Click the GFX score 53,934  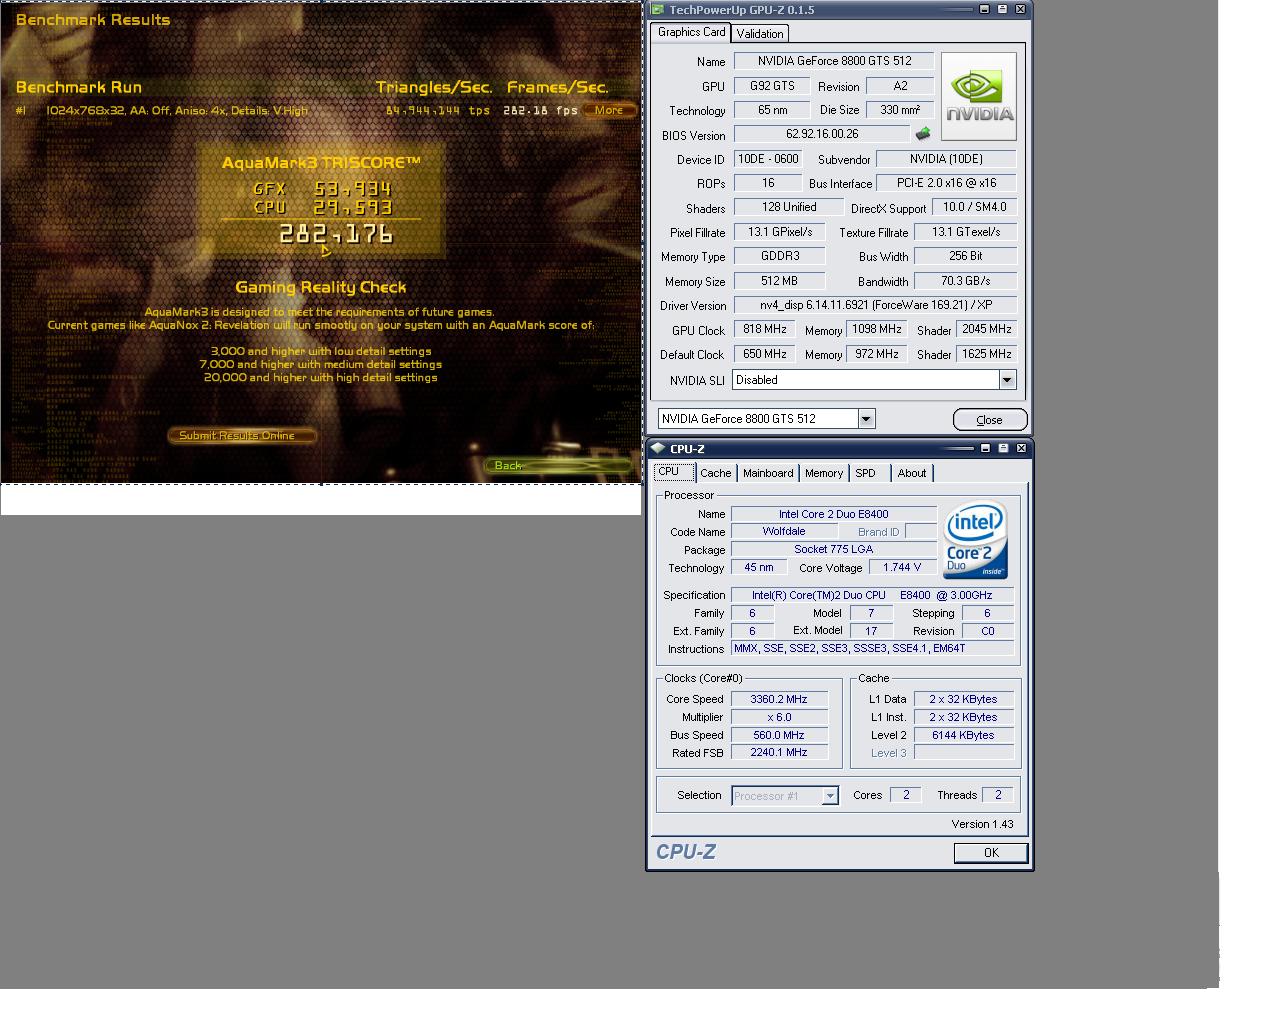[352, 188]
